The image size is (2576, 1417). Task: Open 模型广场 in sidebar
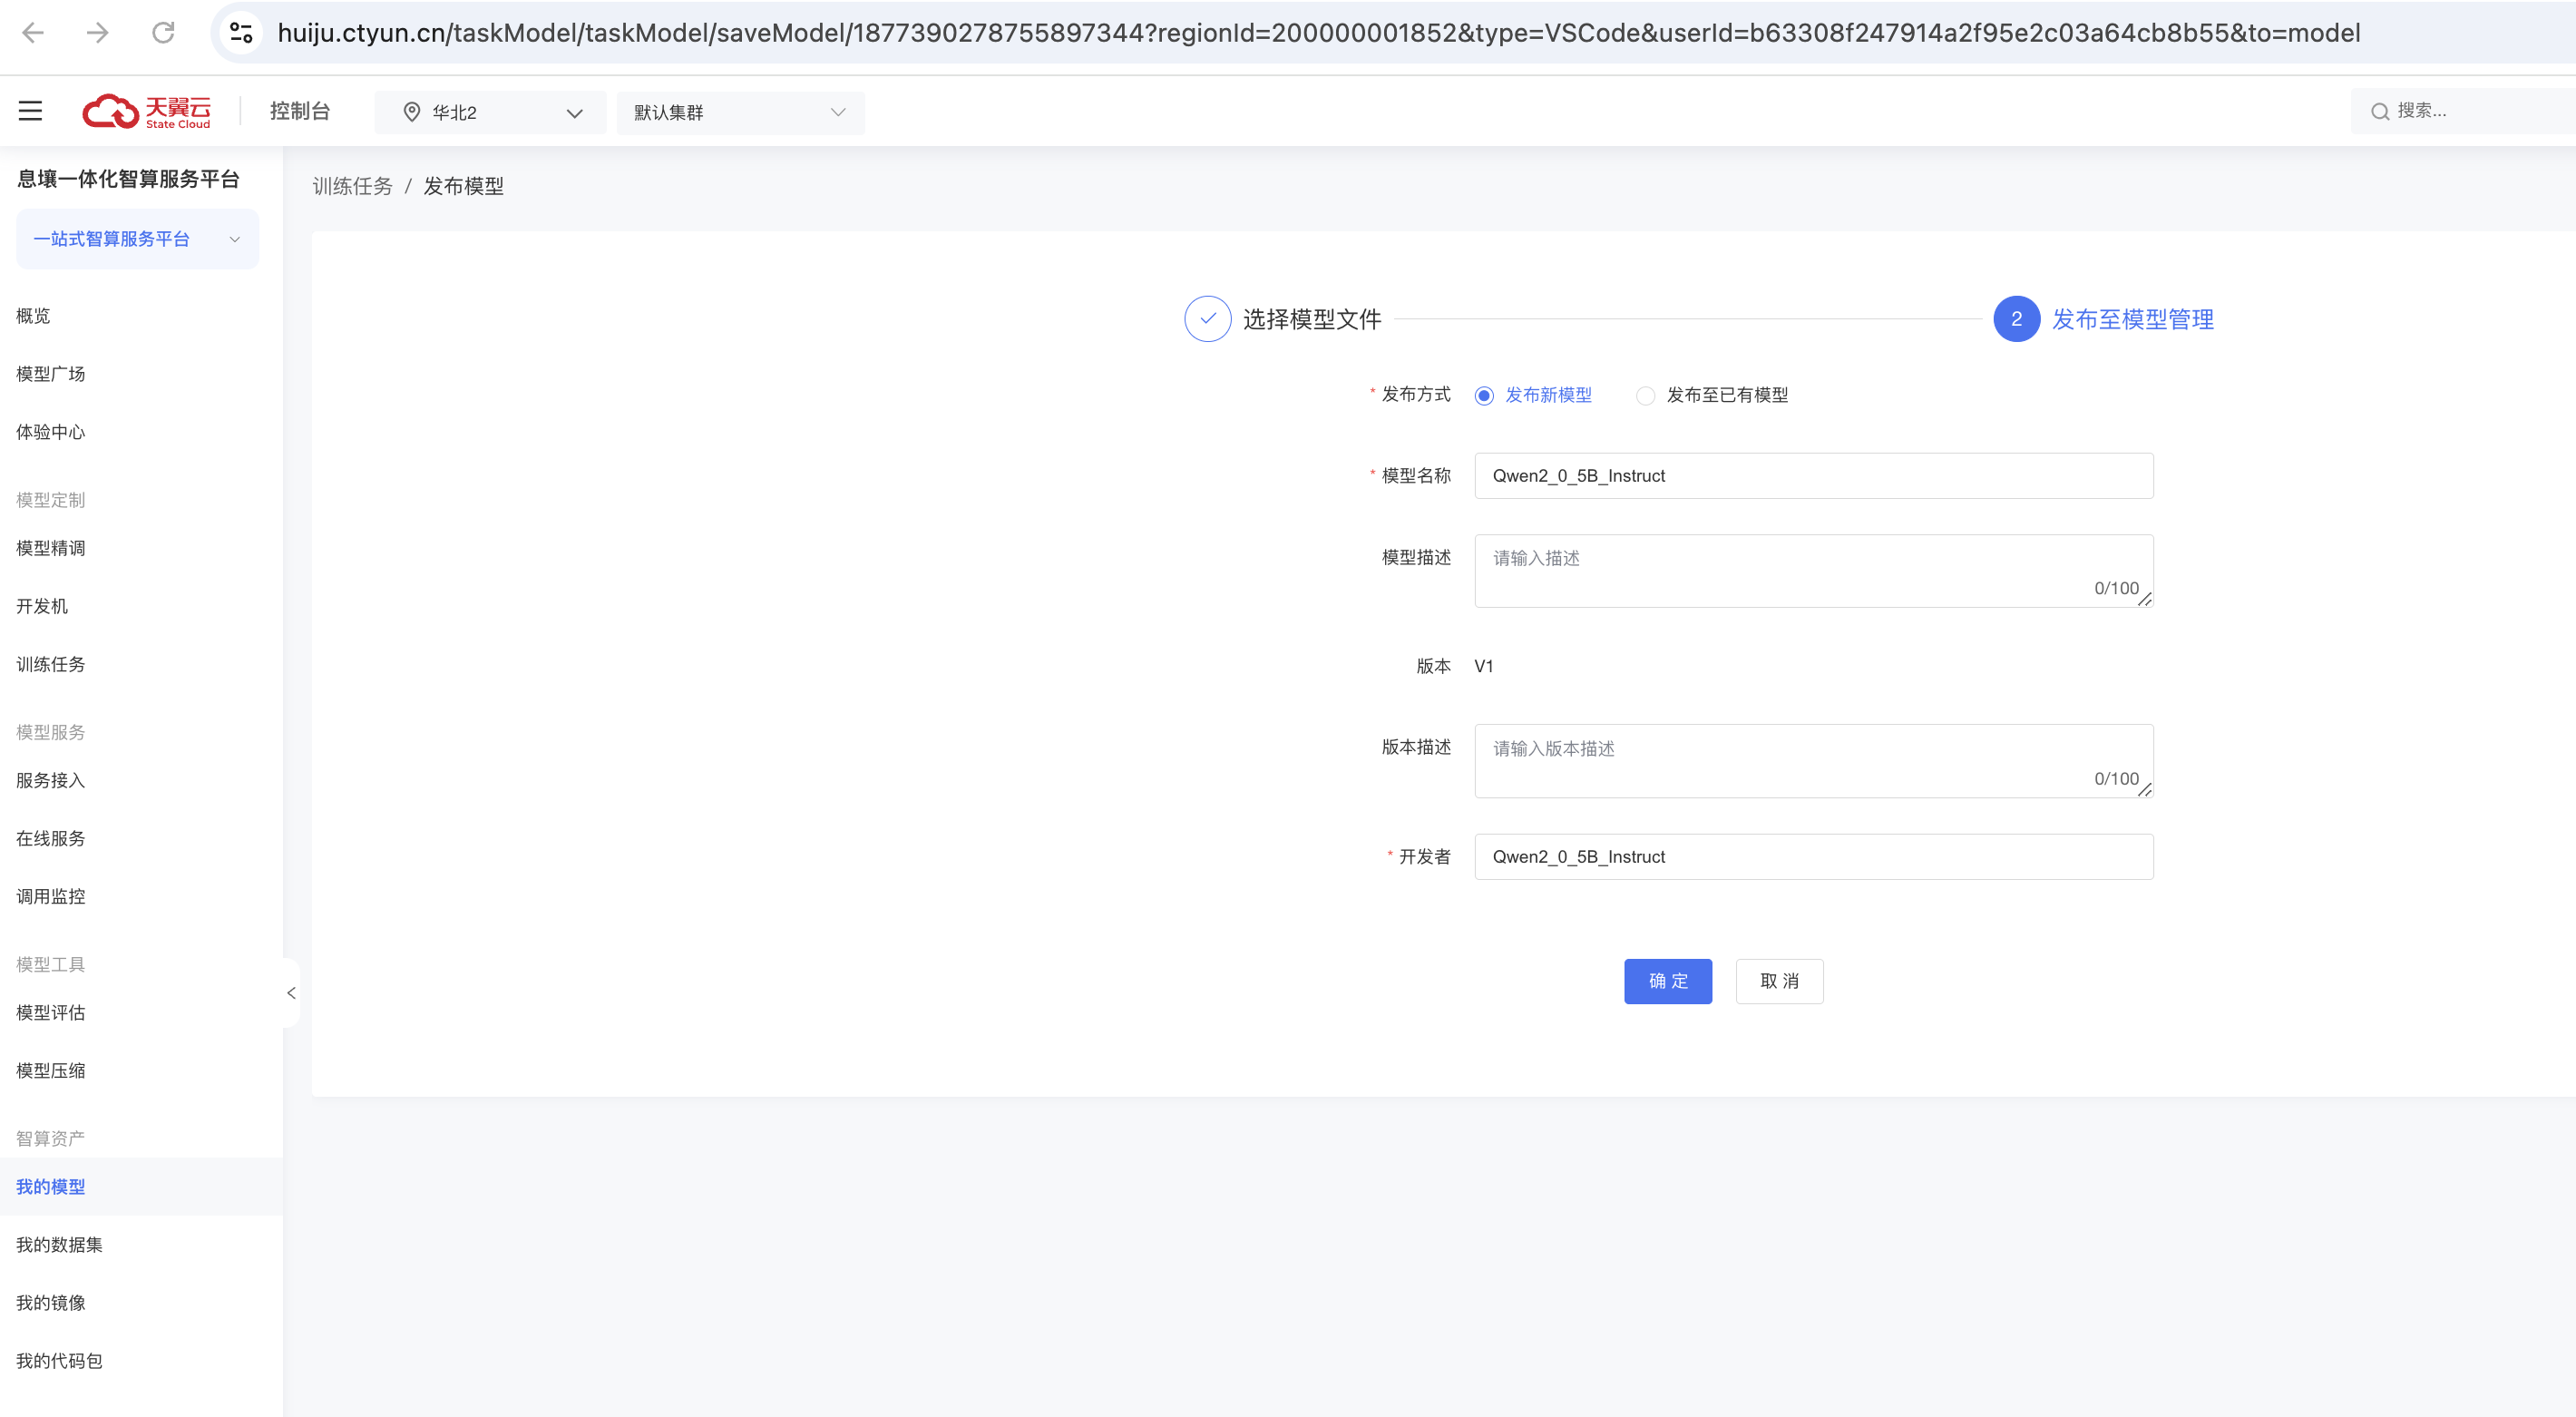click(x=51, y=374)
